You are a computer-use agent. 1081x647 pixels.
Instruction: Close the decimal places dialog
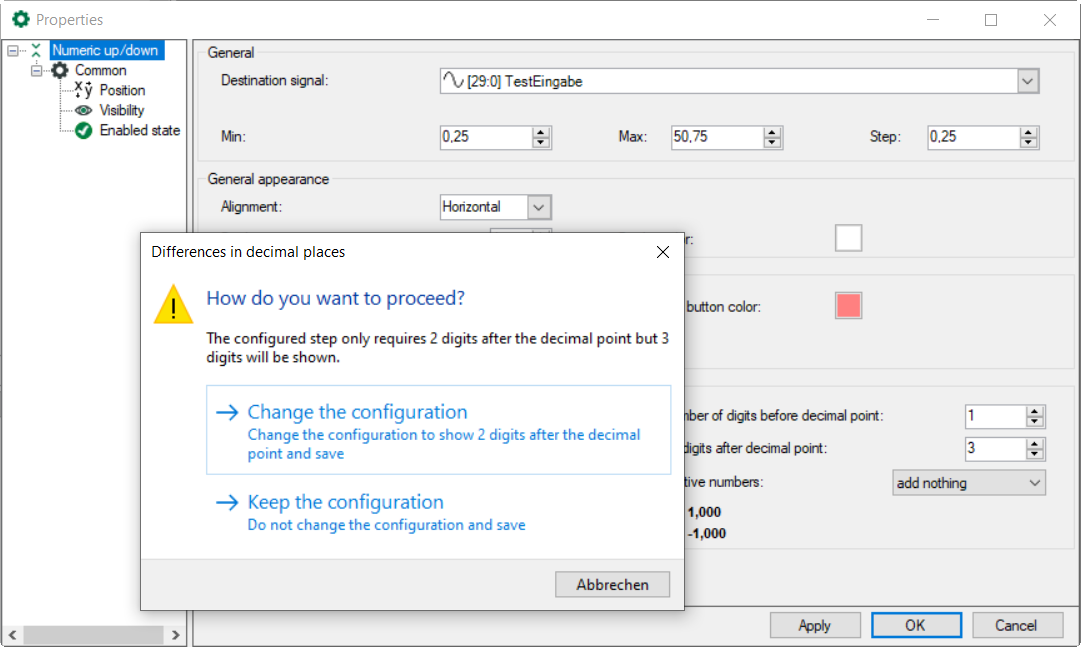tap(662, 252)
